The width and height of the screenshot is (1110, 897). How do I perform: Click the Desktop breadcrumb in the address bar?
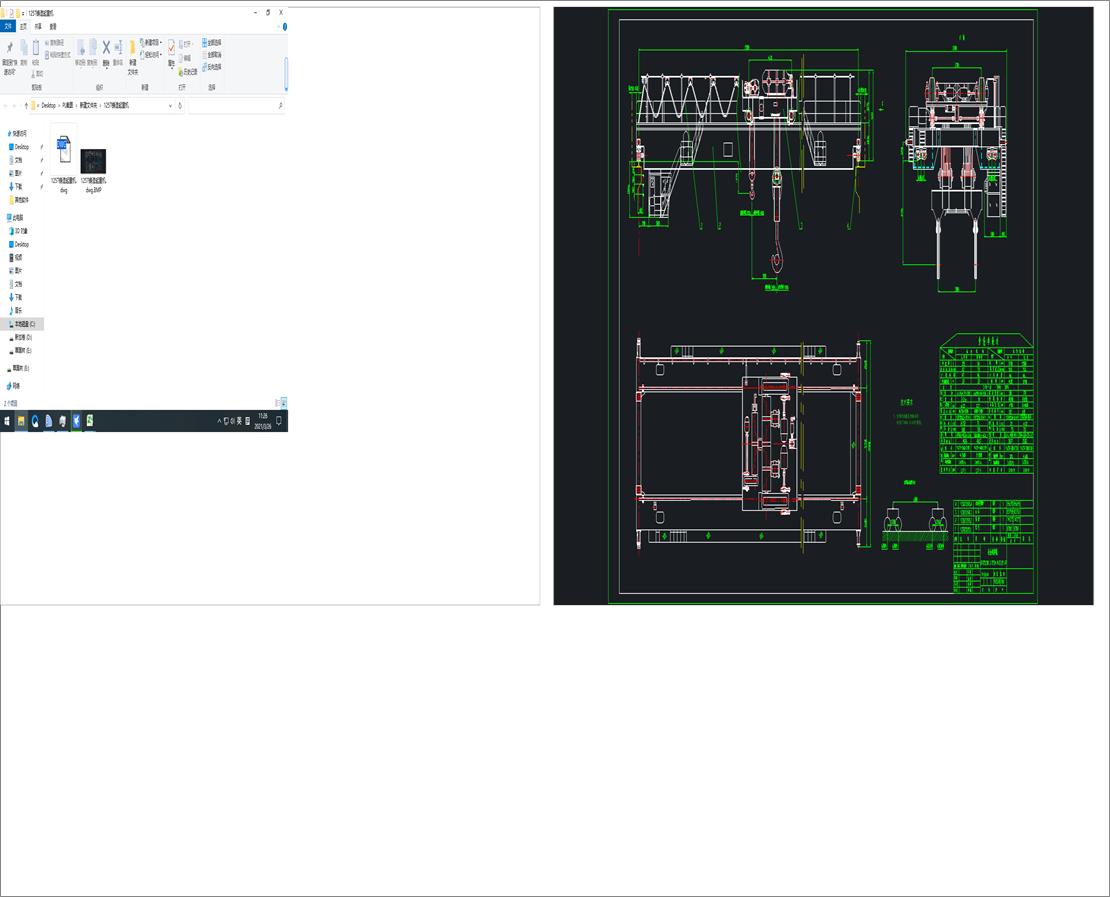tap(48, 105)
